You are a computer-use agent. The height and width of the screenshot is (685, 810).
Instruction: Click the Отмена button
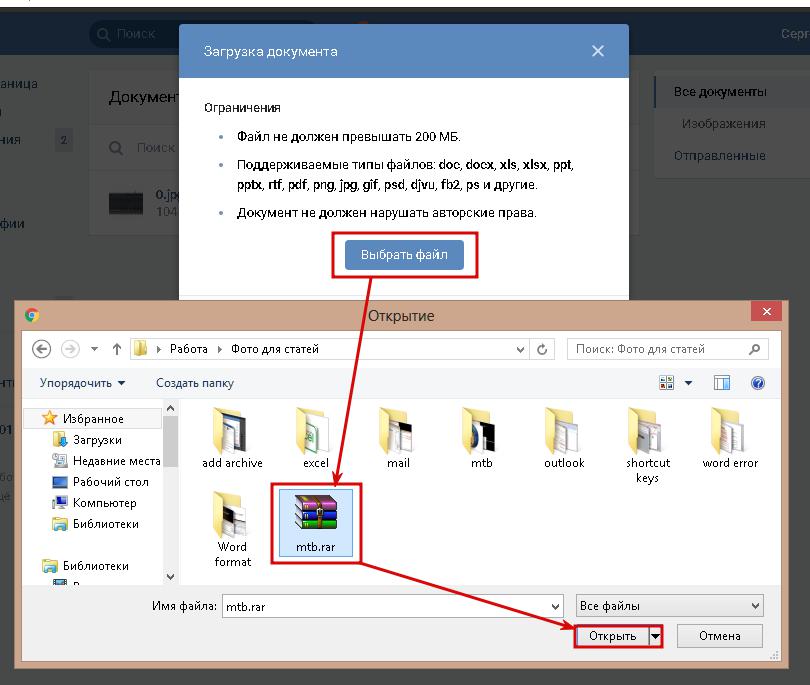(x=720, y=636)
